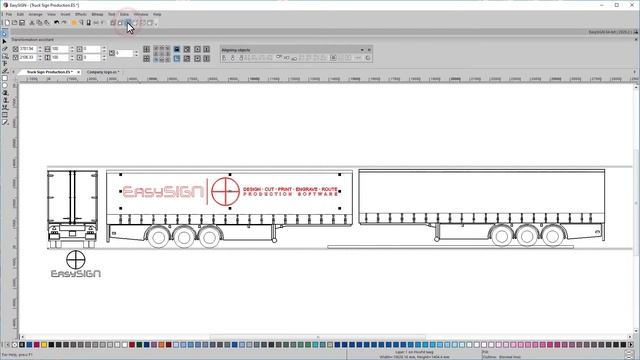Click the Open file toolbar icon
This screenshot has height=360, width=640.
[15, 23]
